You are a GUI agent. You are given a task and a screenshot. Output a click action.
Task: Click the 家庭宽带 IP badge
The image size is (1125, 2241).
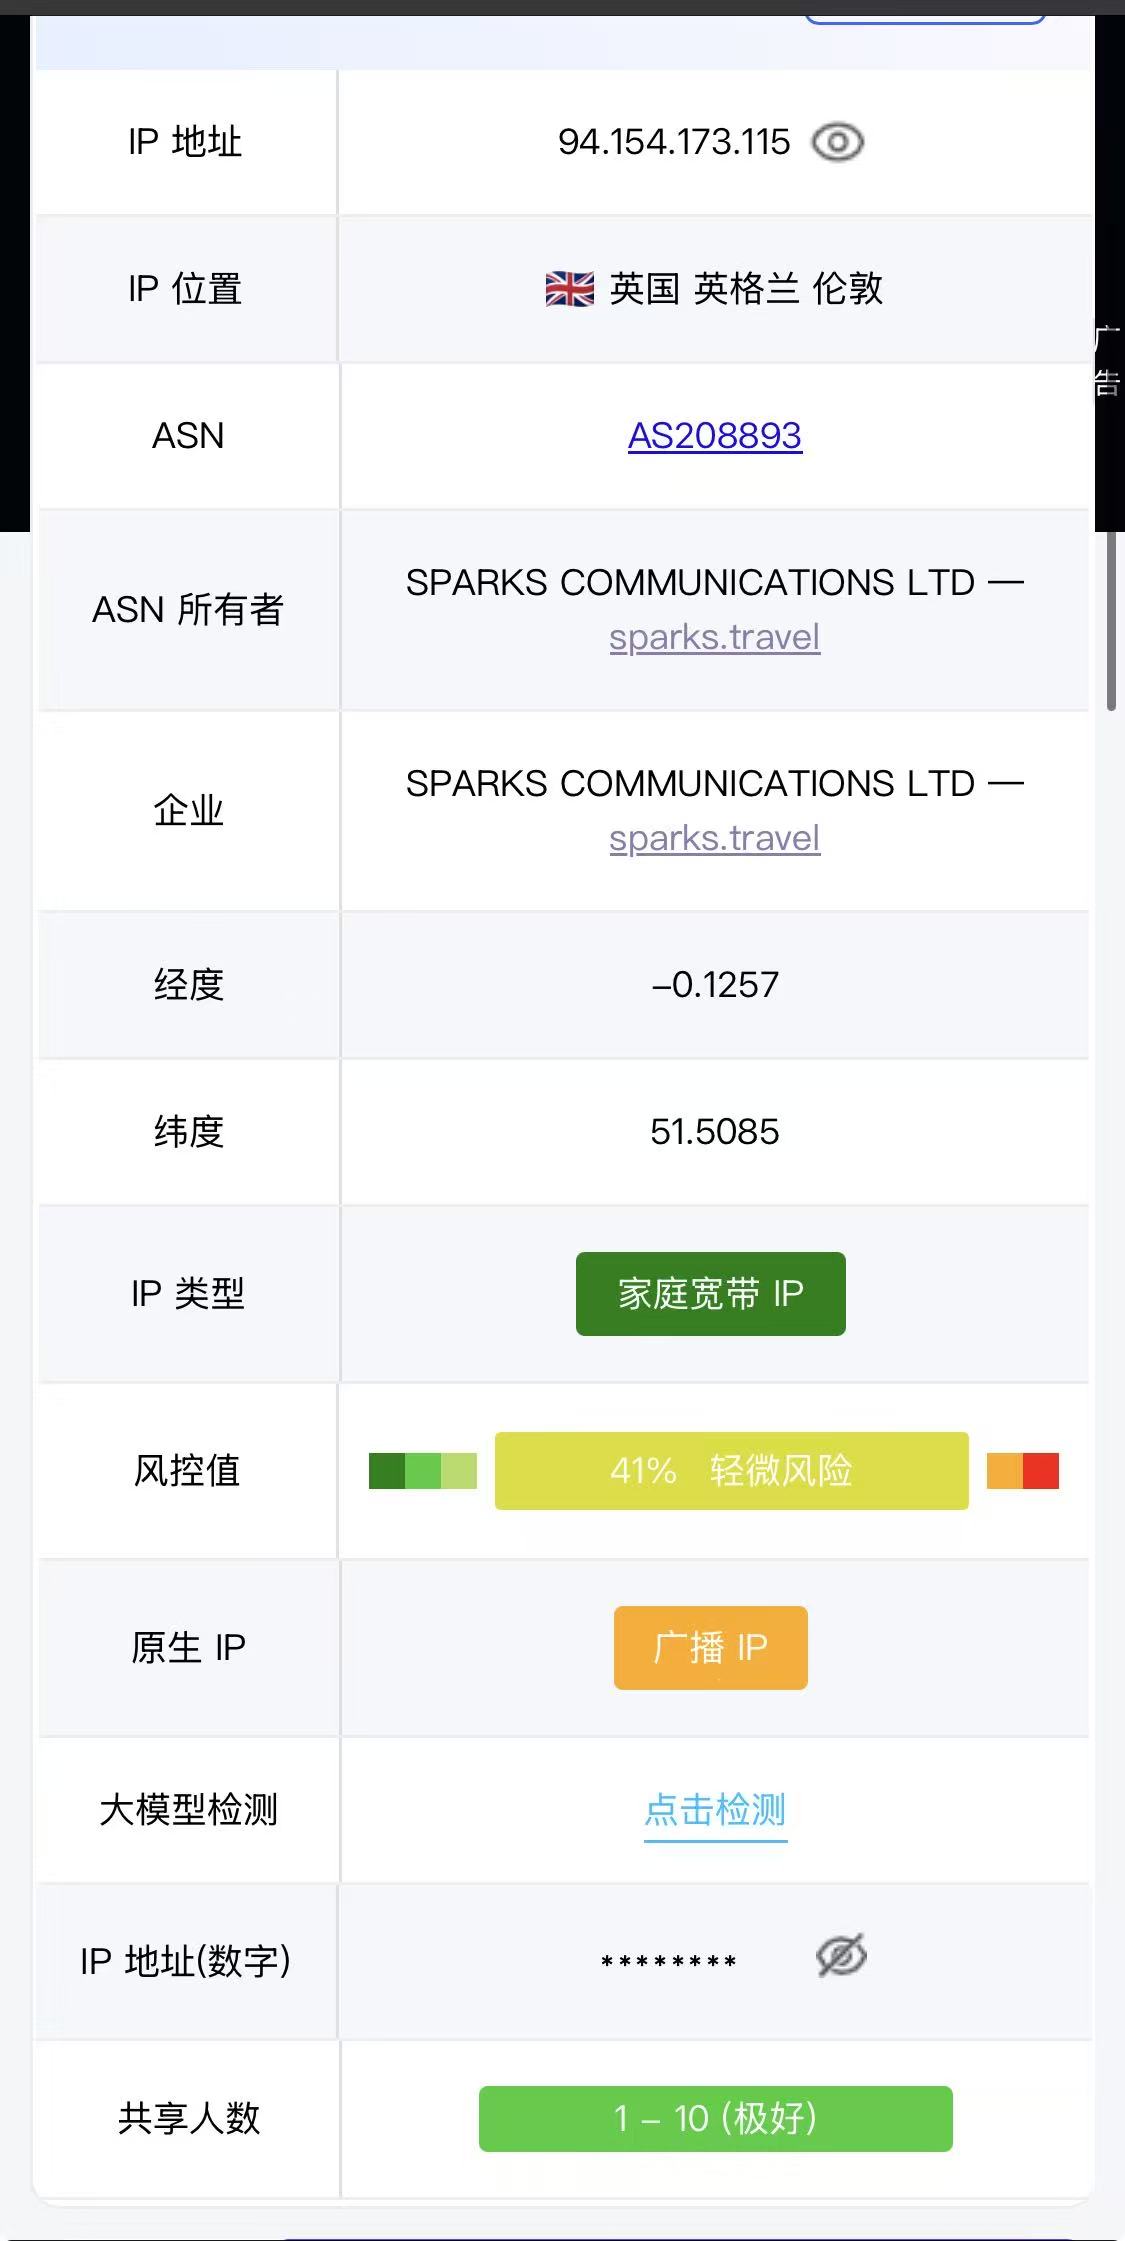[x=710, y=1293]
